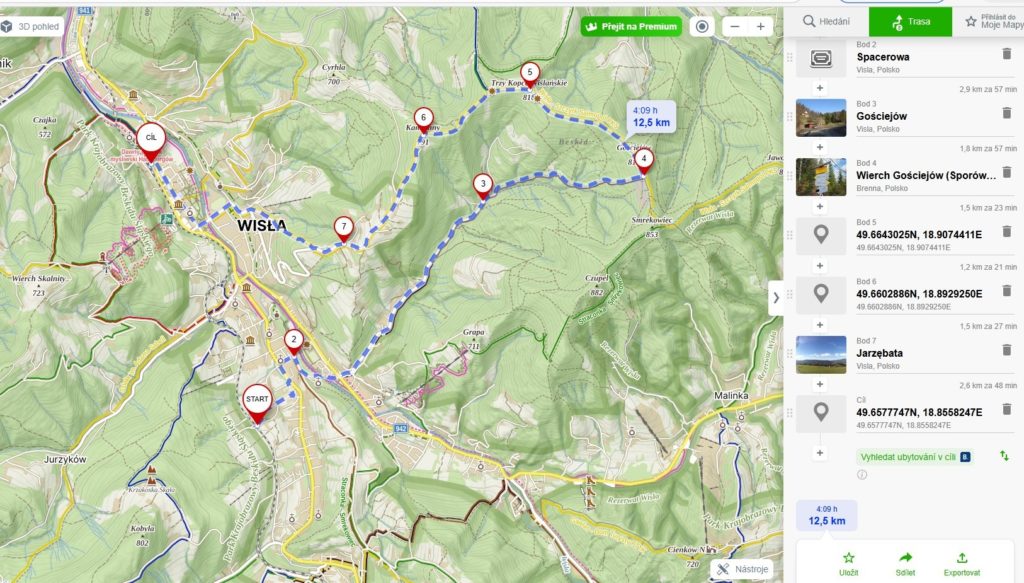Export the route with Exportovat
The image size is (1024, 583).
pyautogui.click(x=961, y=564)
